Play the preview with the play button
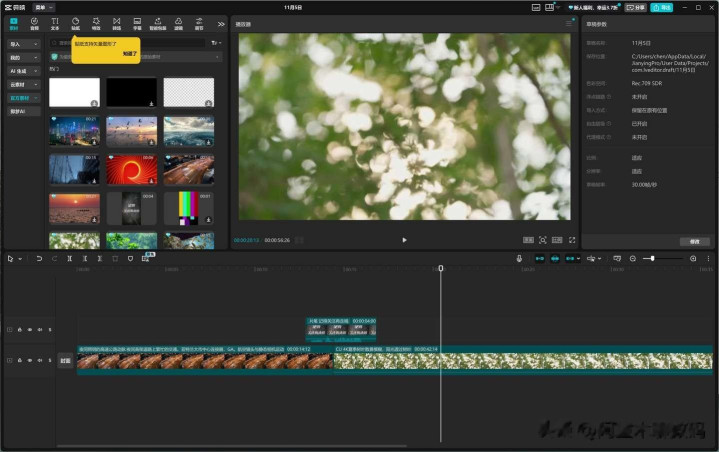 404,240
